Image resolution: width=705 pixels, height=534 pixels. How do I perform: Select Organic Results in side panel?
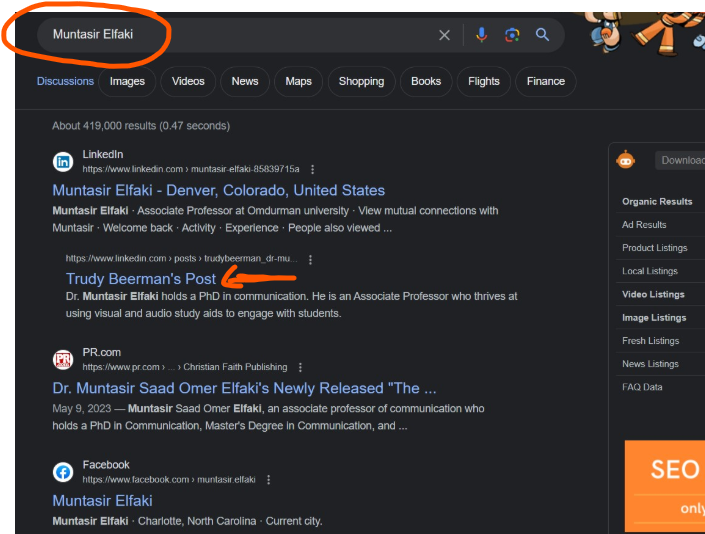point(657,201)
